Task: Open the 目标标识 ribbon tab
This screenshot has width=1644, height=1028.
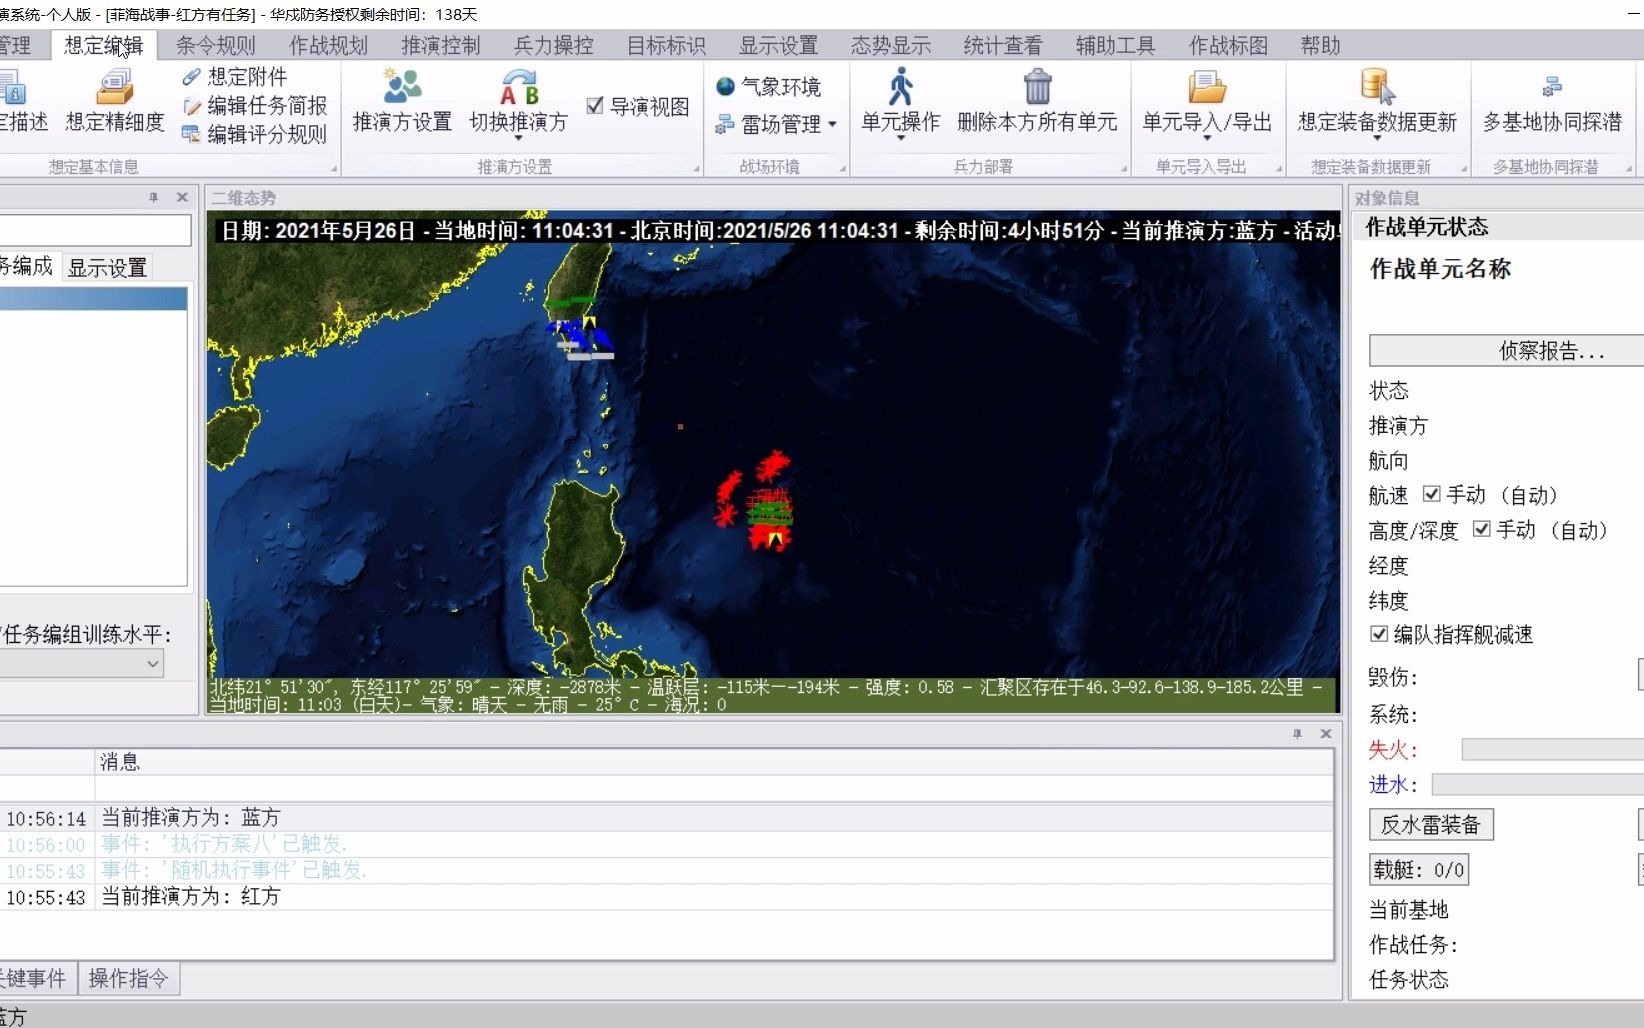Action: pos(666,45)
